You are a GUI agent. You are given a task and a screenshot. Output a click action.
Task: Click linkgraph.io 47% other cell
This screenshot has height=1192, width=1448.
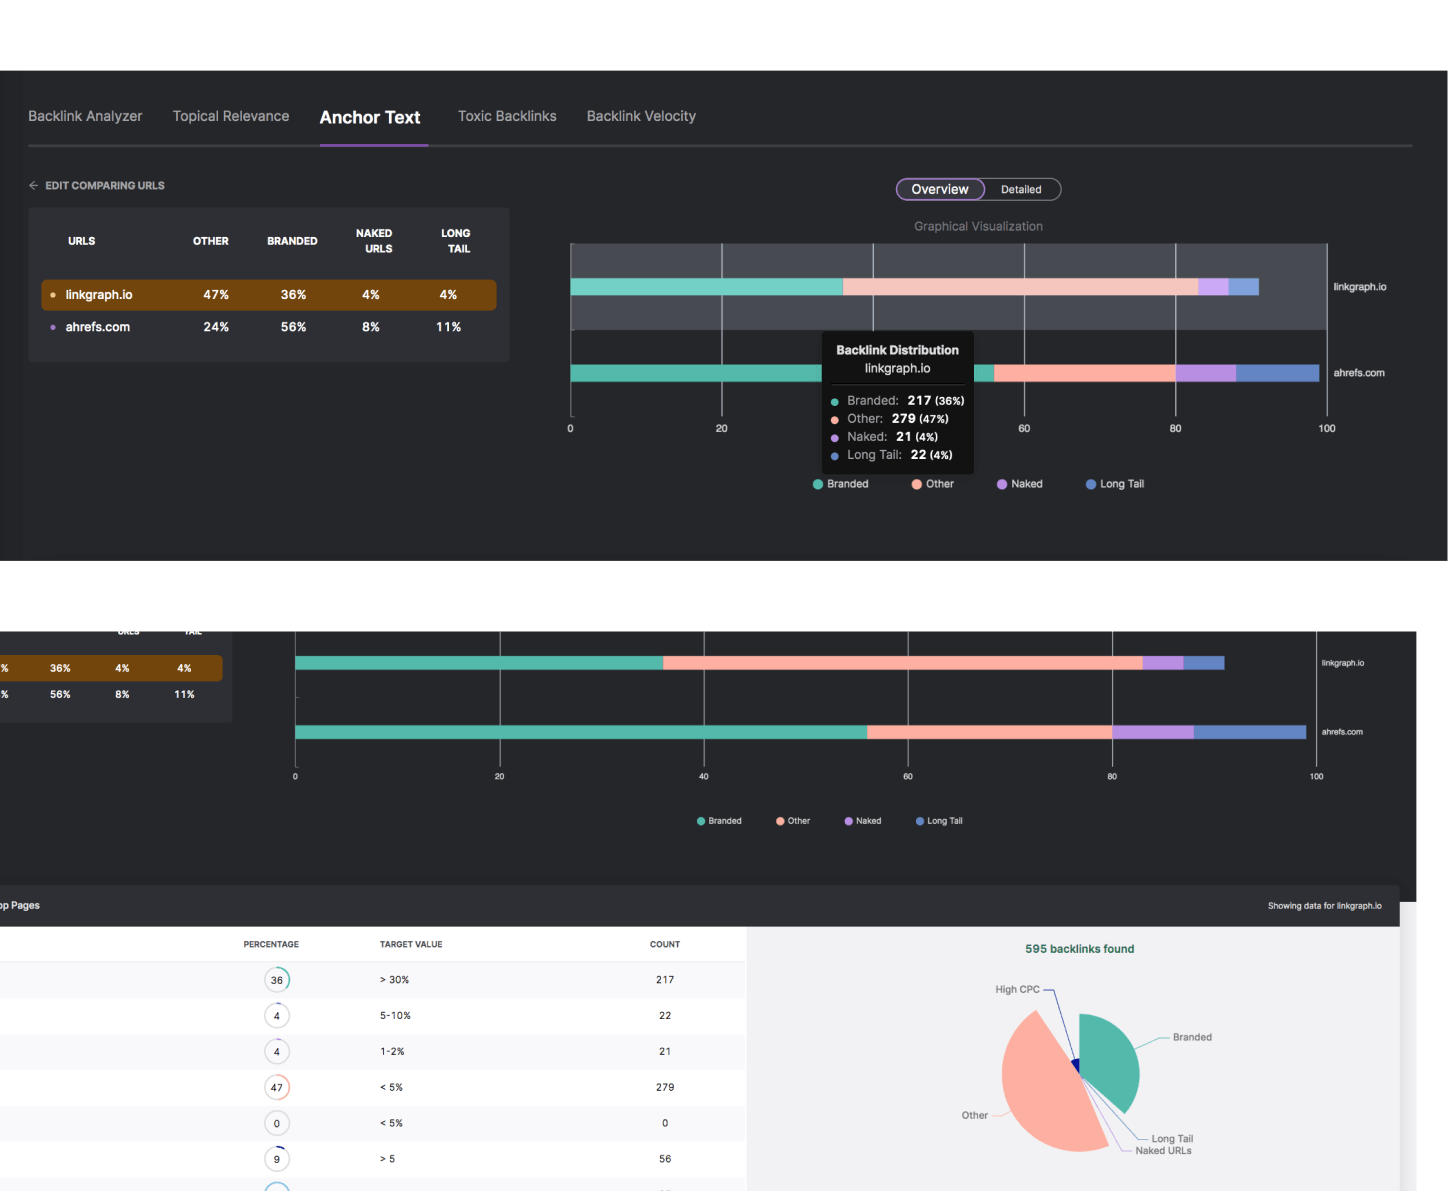(216, 295)
